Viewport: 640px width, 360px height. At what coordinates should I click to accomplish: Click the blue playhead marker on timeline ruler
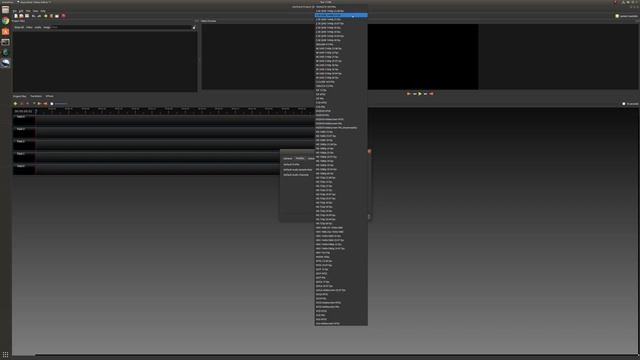click(x=36, y=111)
